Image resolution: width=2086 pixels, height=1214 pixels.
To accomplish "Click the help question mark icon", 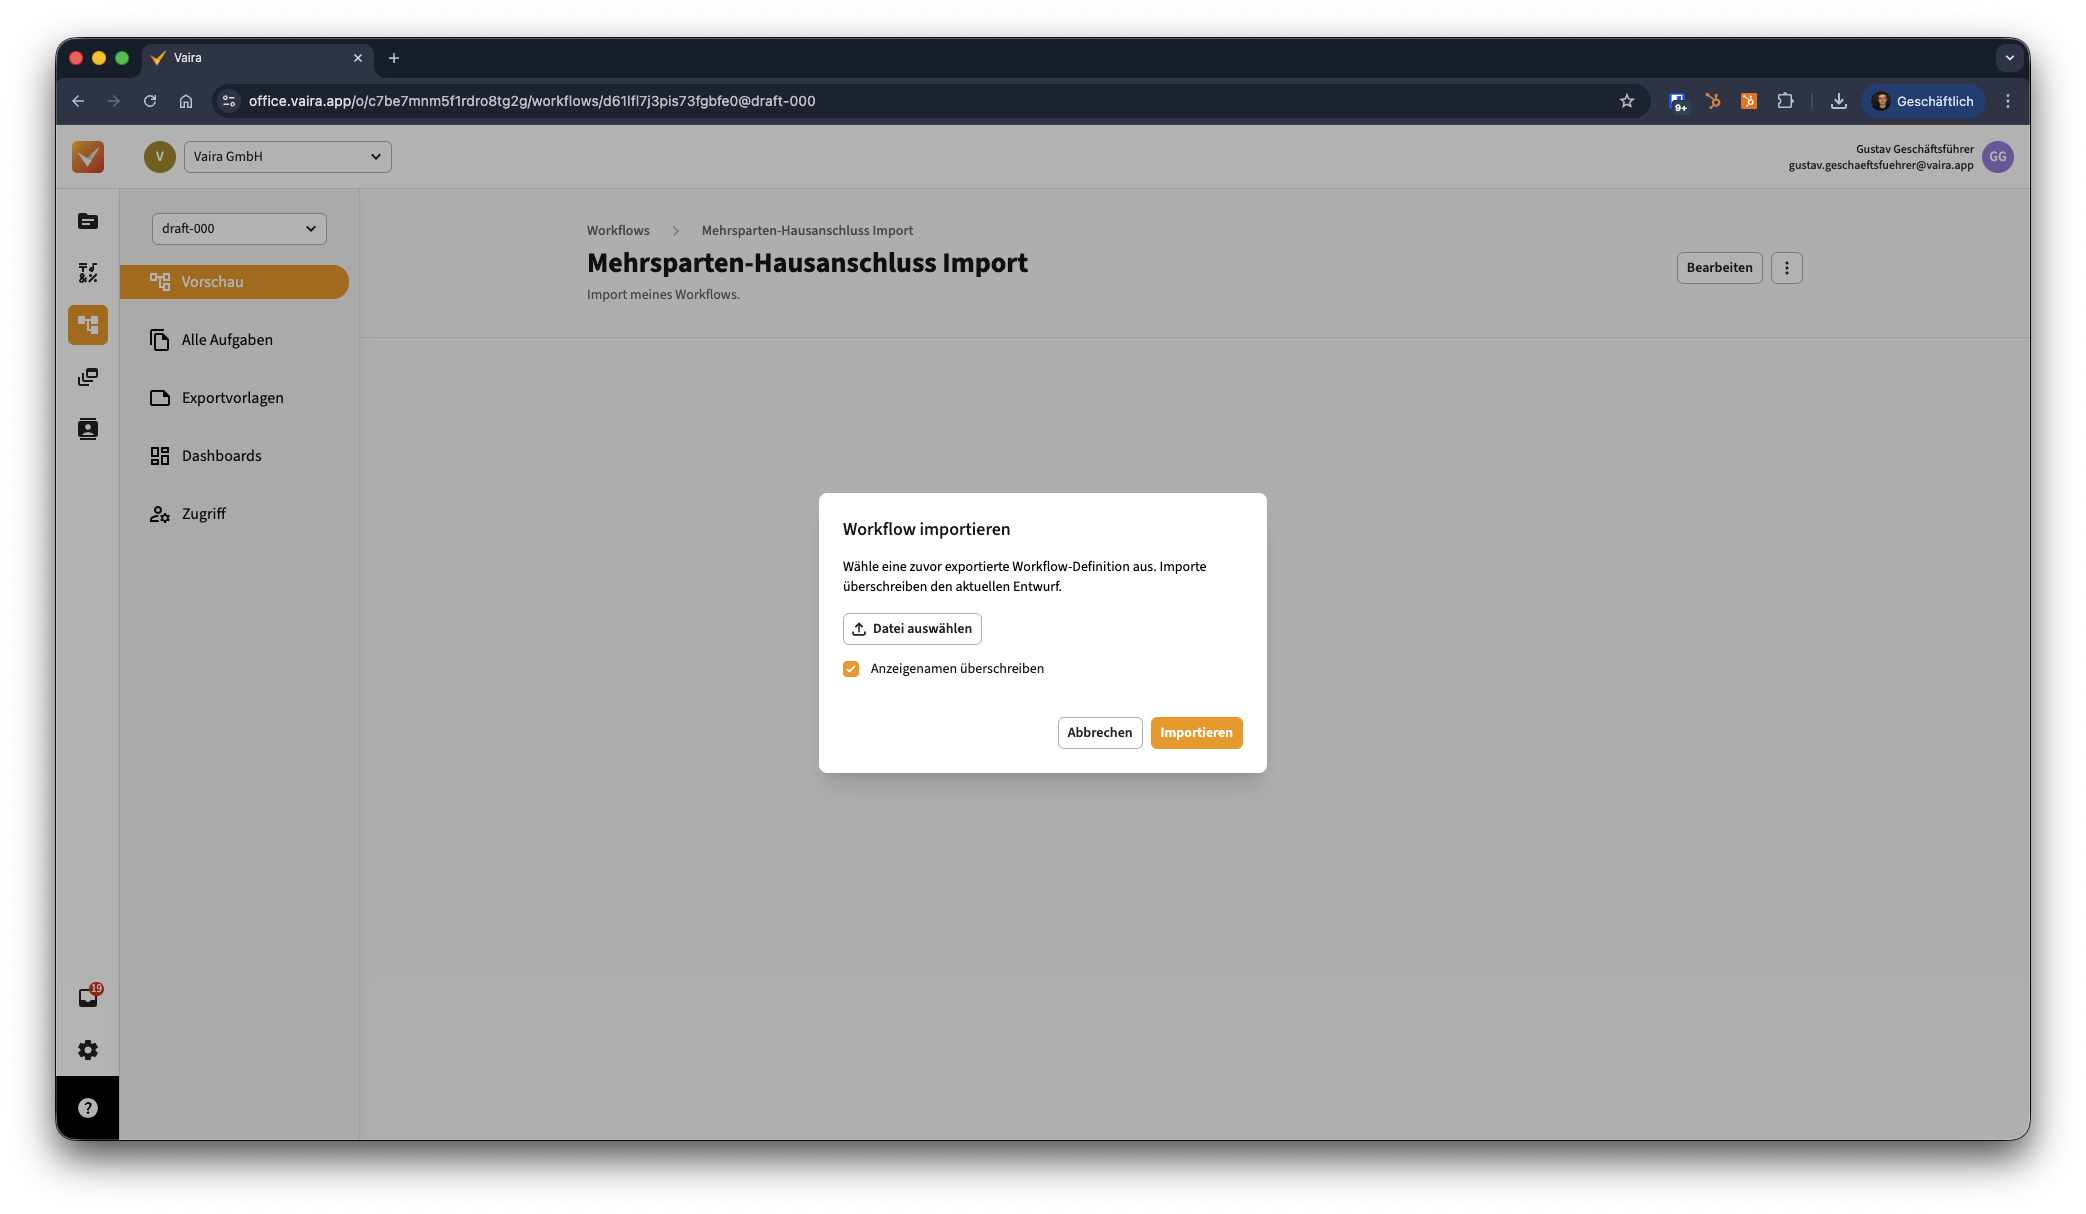I will tap(88, 1108).
